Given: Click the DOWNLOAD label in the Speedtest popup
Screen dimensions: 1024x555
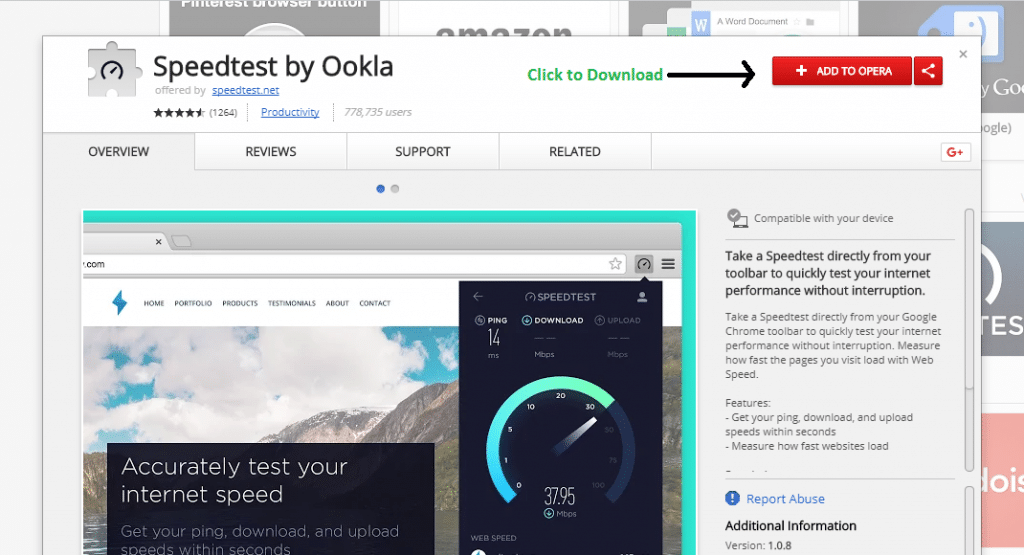Looking at the screenshot, I should [x=552, y=321].
